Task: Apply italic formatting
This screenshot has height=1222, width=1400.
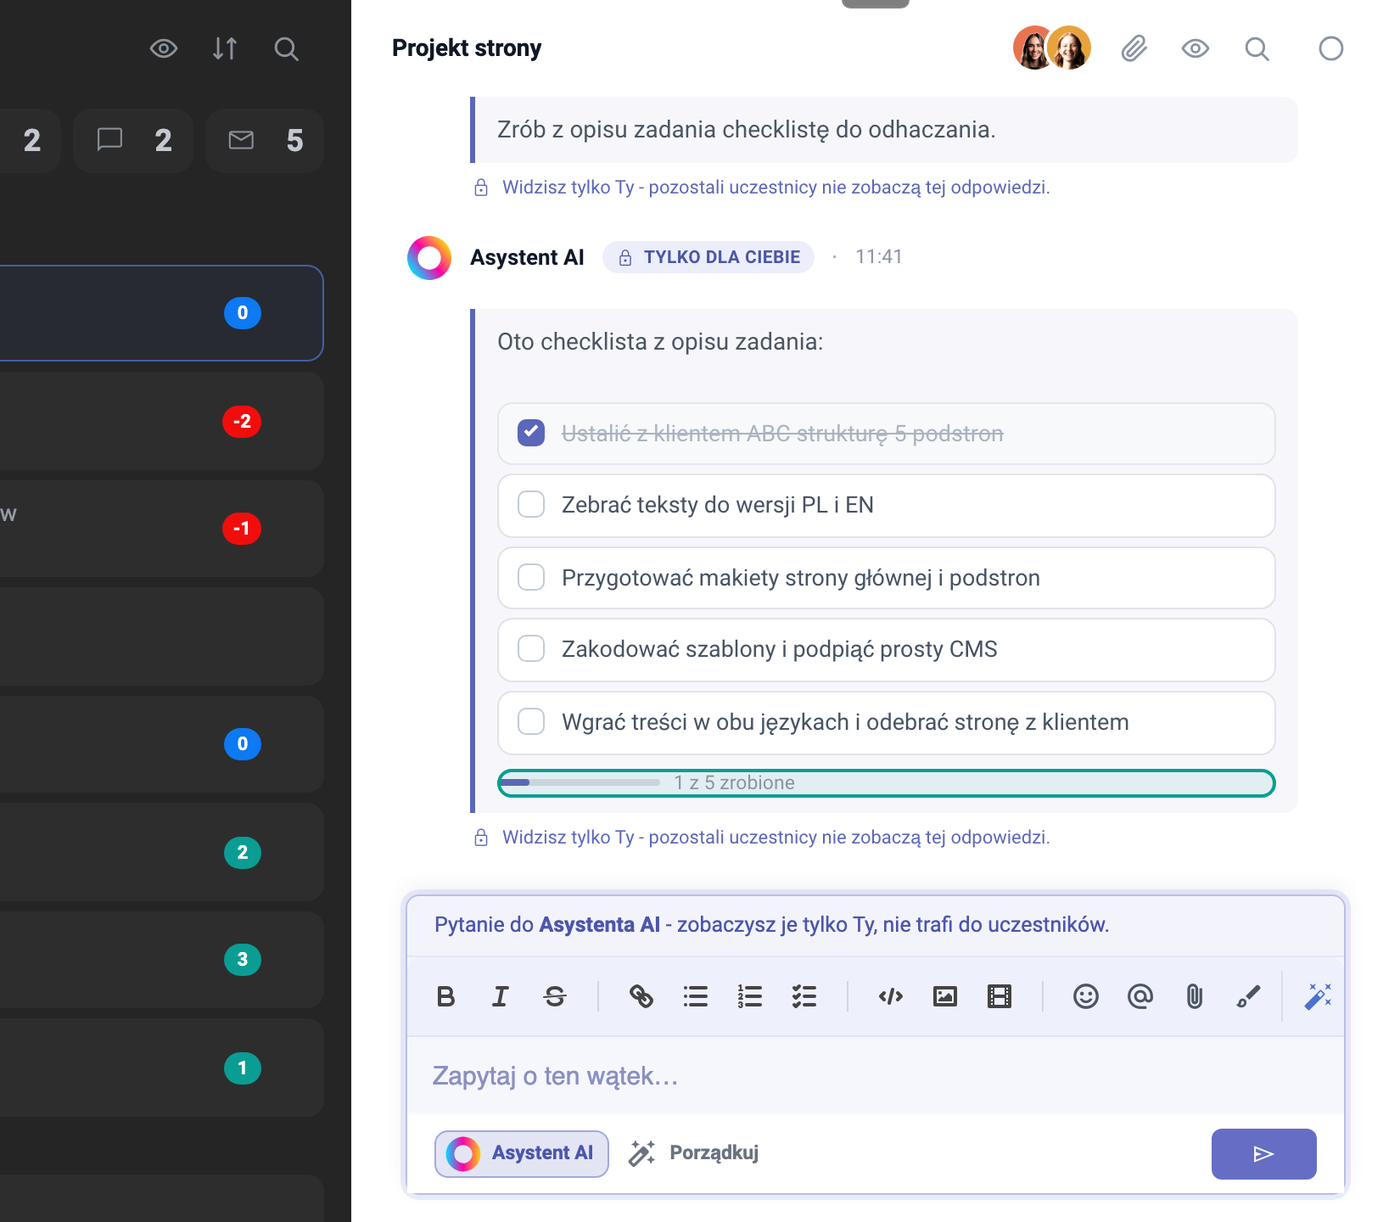Action: [x=500, y=996]
